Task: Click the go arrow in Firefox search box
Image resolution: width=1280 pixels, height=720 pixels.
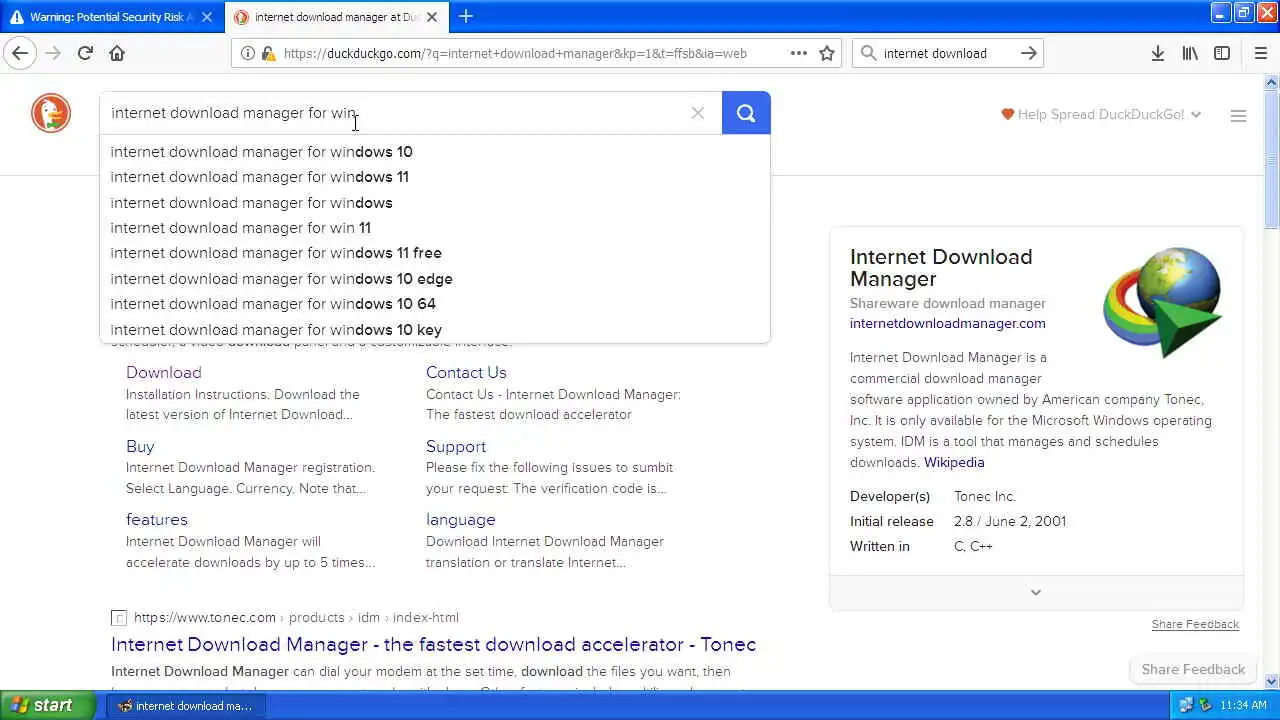Action: click(x=1028, y=53)
